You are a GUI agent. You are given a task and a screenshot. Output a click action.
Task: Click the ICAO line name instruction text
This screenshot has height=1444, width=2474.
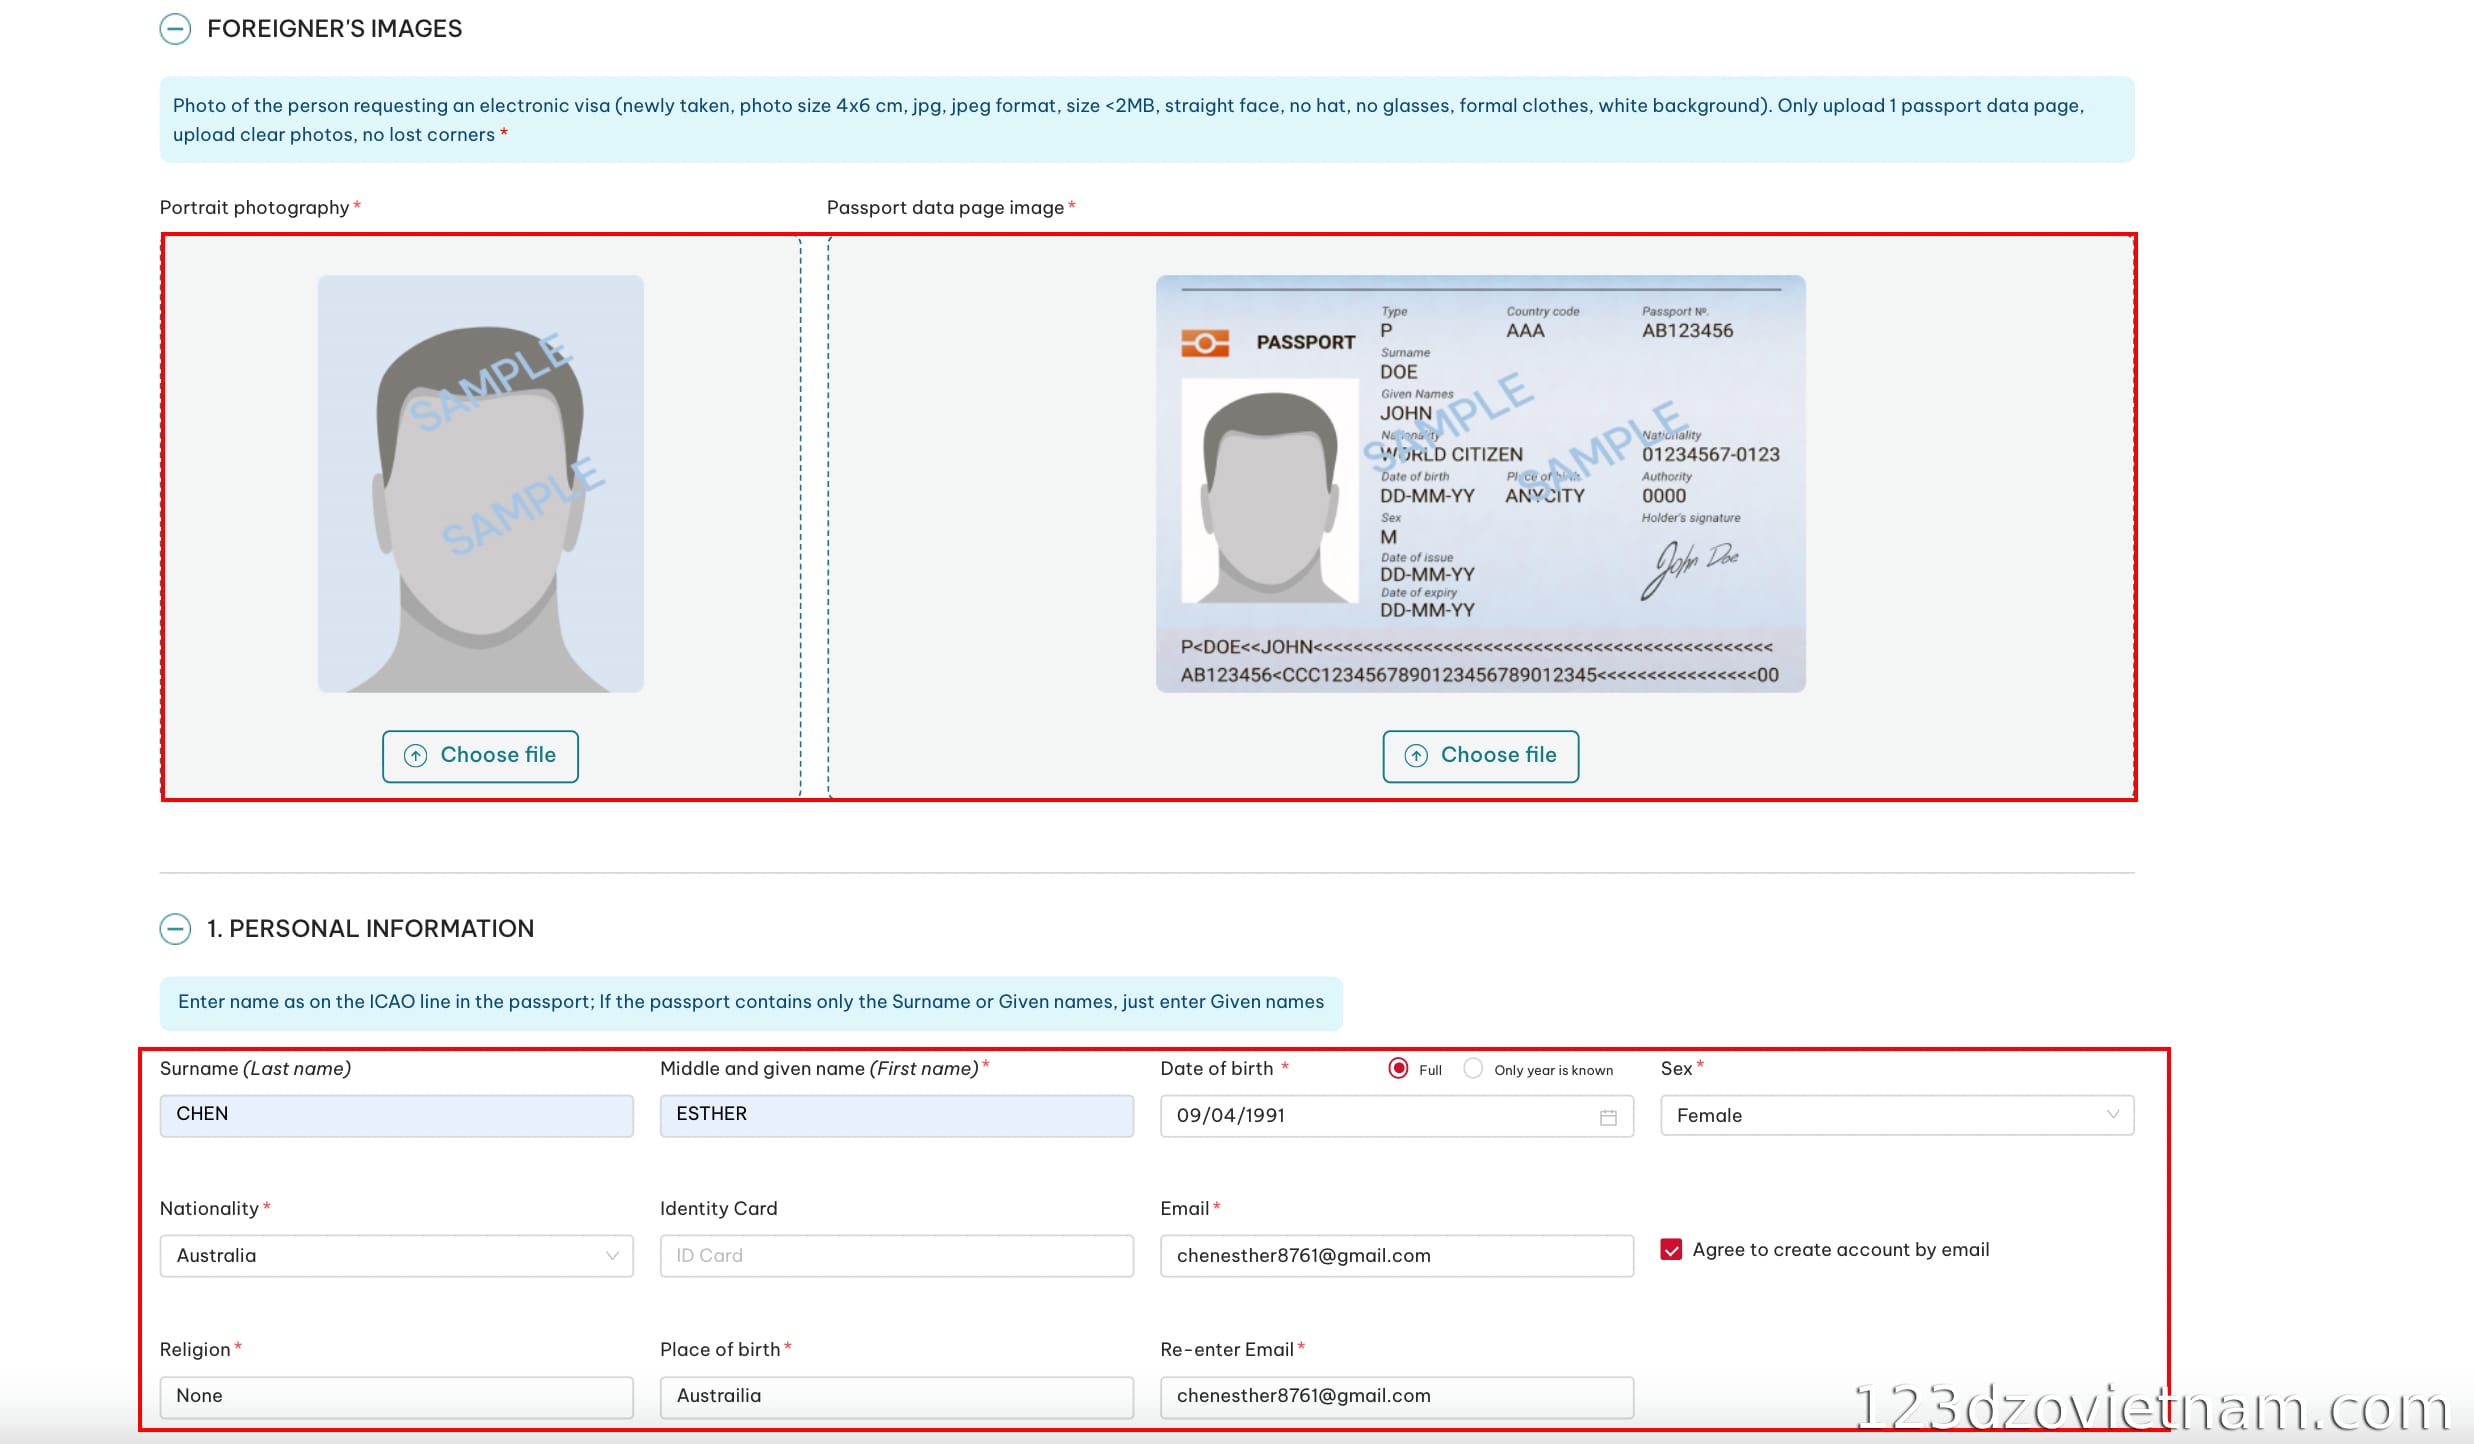pyautogui.click(x=751, y=1002)
